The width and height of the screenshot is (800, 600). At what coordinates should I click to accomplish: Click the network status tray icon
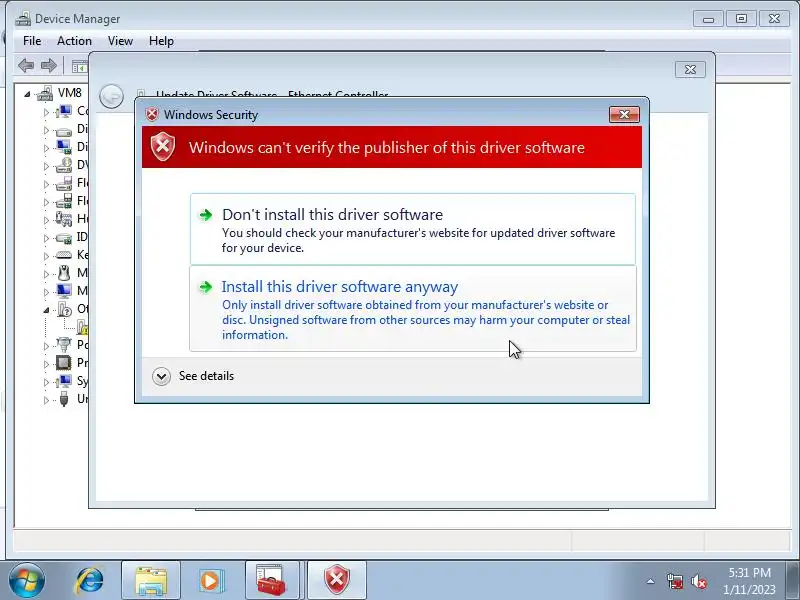click(x=674, y=581)
